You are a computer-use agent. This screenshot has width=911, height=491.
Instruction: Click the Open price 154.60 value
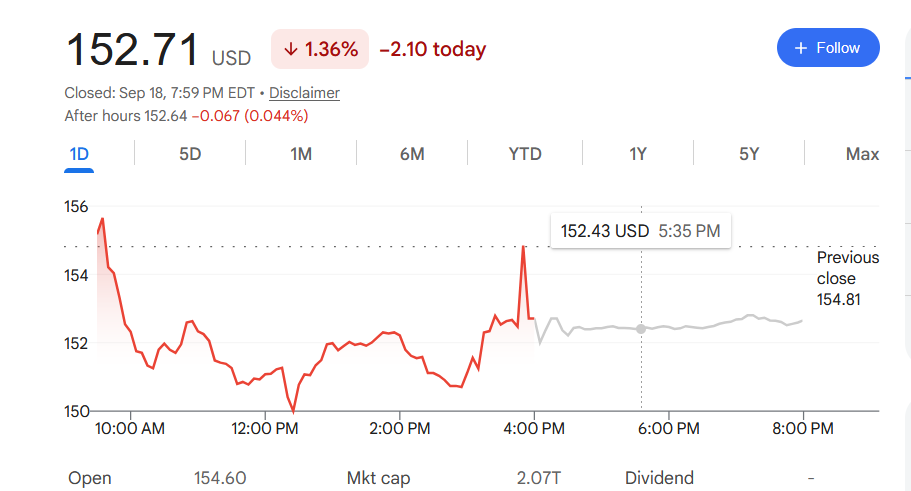tap(220, 478)
